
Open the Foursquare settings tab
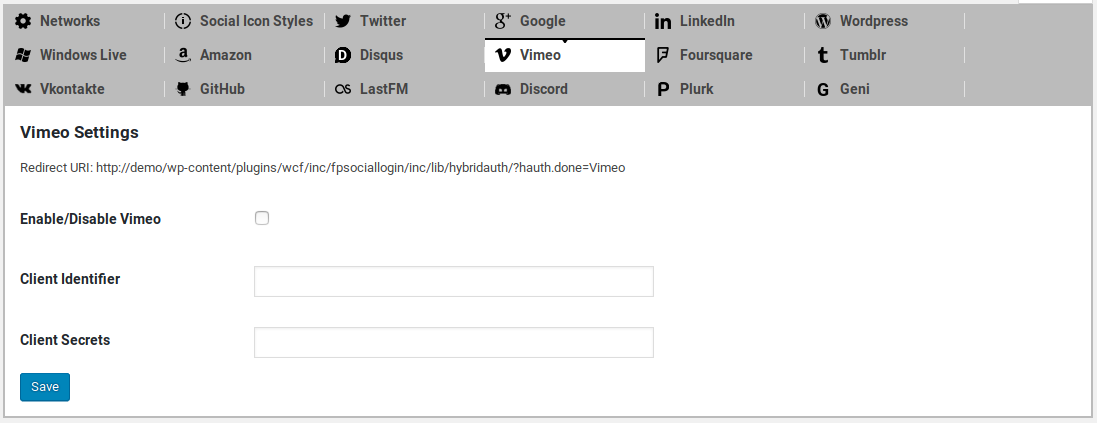[x=715, y=55]
